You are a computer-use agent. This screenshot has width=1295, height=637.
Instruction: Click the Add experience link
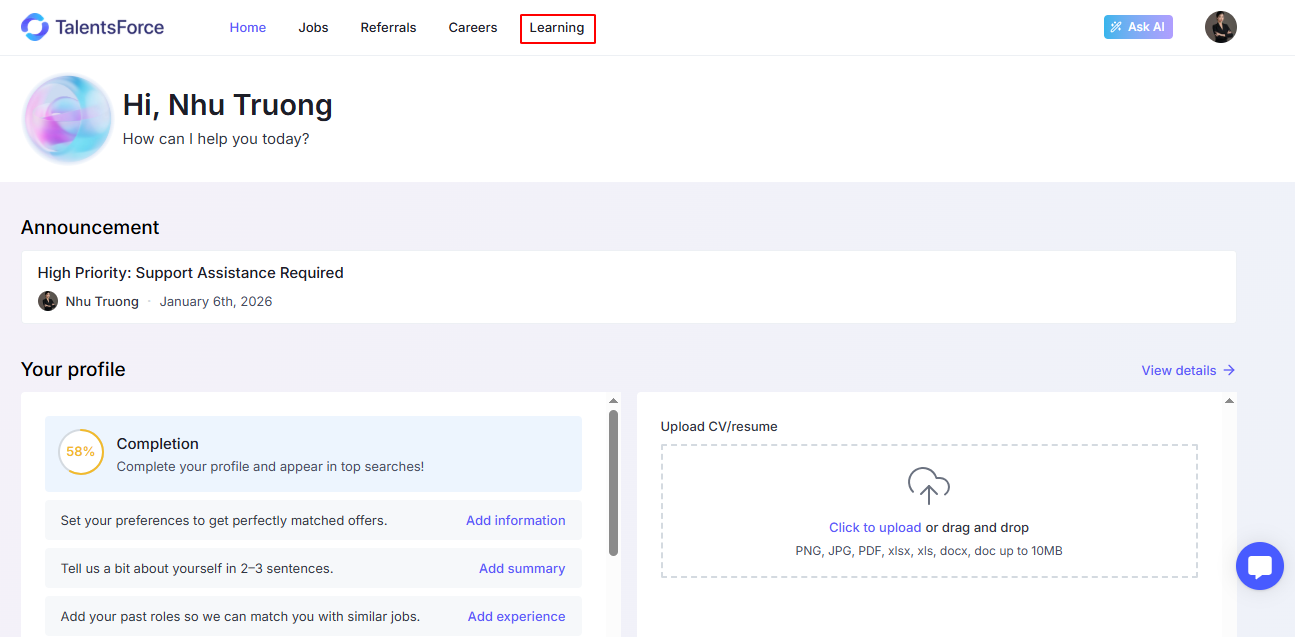pyautogui.click(x=517, y=616)
